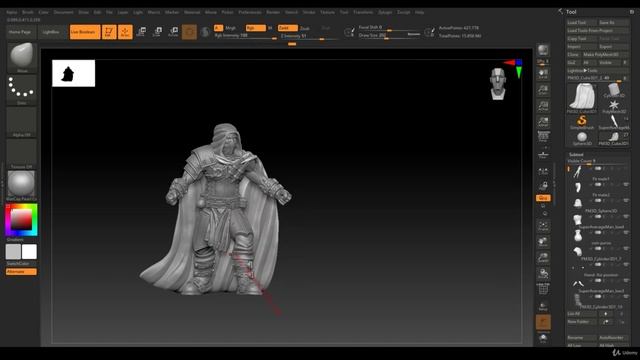Click the Local Symmetry icon

click(543, 172)
